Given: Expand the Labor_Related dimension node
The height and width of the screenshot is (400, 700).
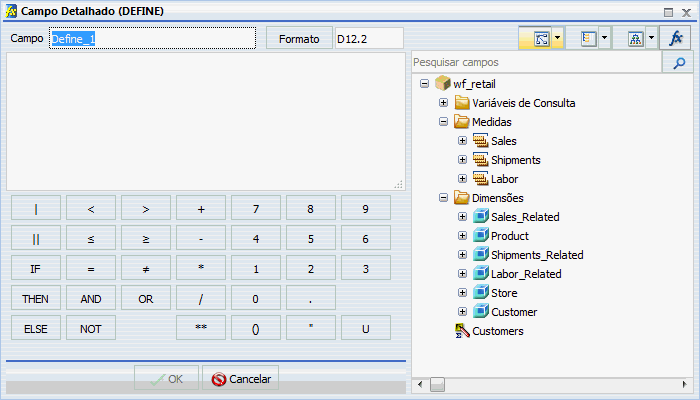Looking at the screenshot, I should 462,273.
